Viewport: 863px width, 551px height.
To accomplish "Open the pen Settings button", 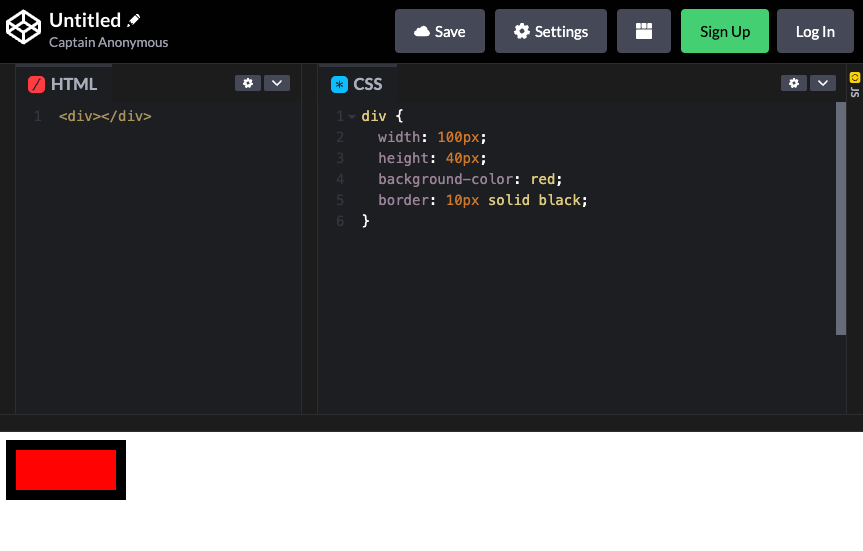I will (550, 31).
